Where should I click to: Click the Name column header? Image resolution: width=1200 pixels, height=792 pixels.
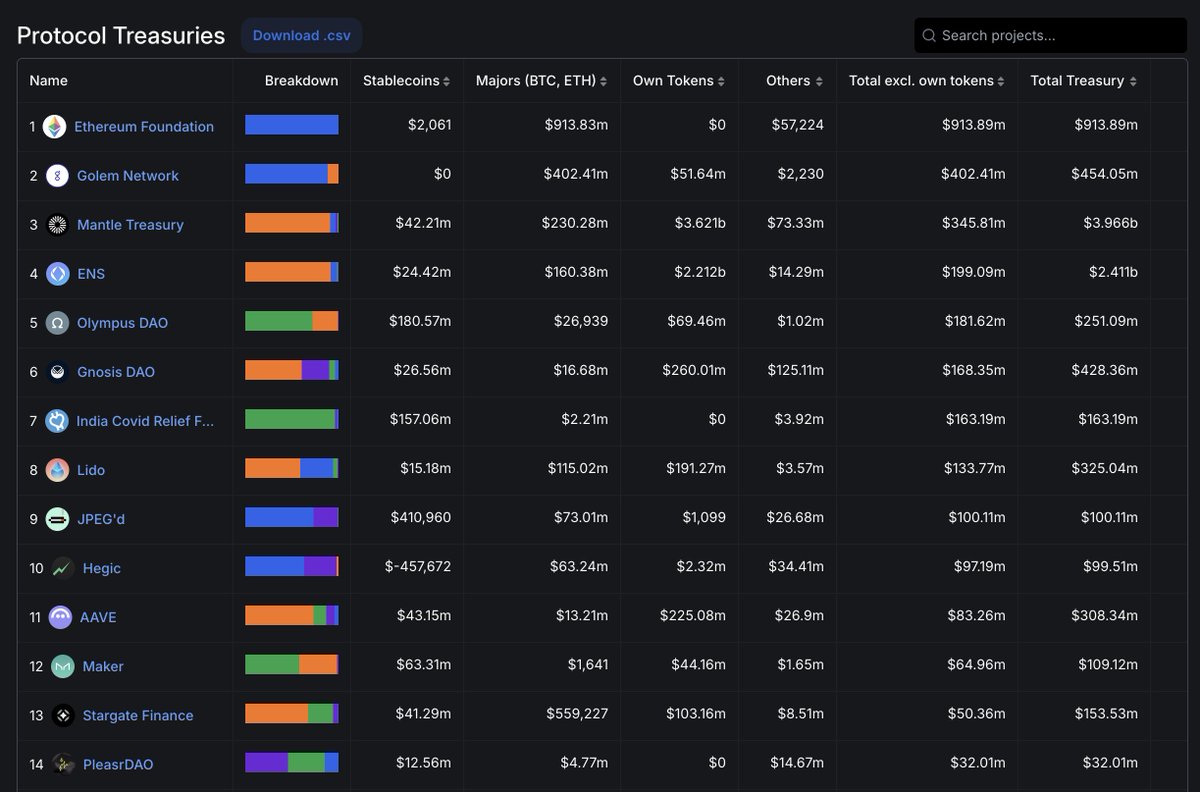click(x=49, y=80)
